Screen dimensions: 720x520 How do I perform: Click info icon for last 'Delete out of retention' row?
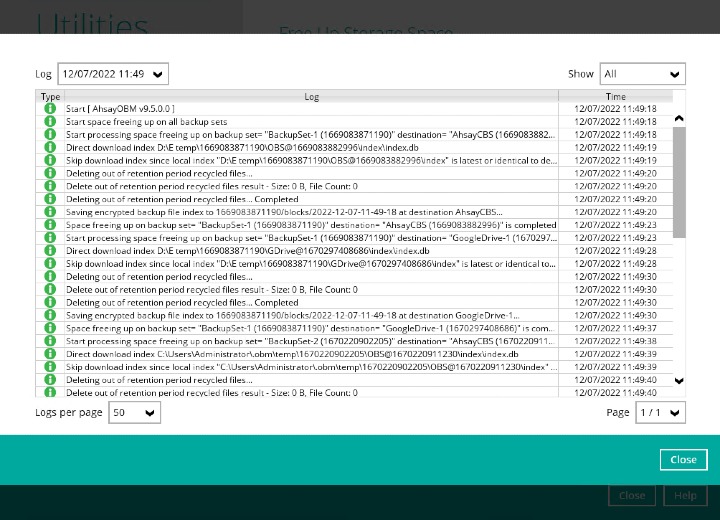tap(50, 393)
